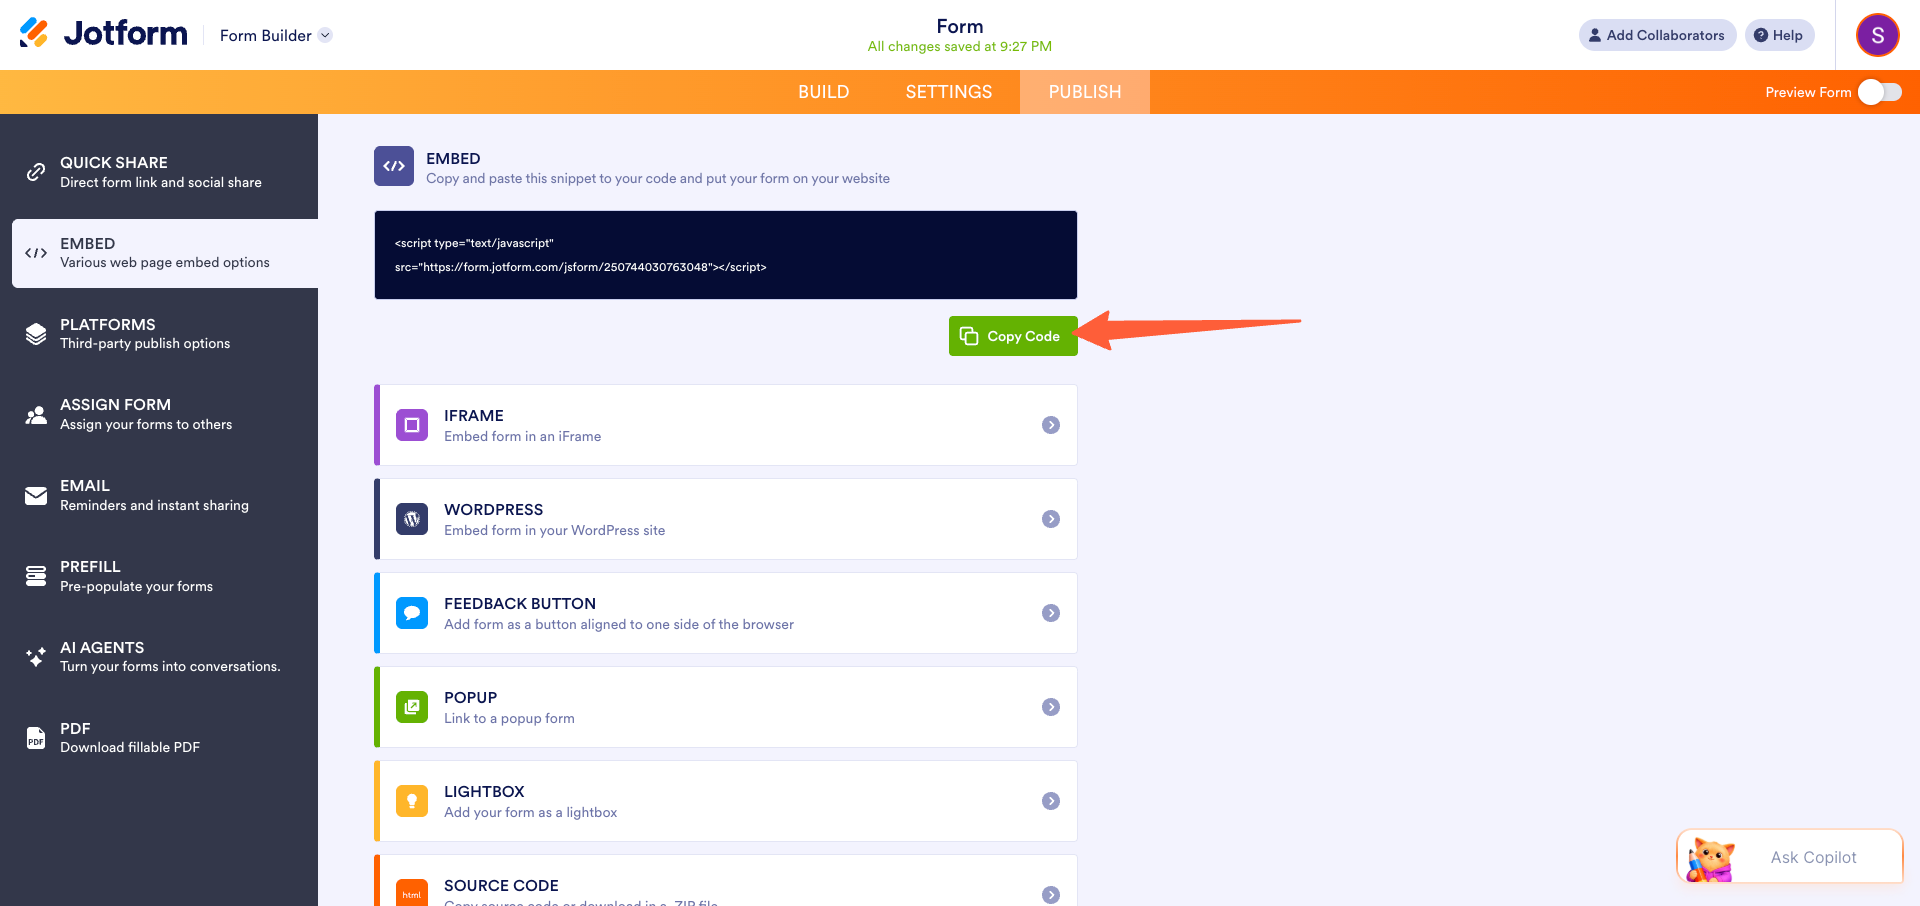Click the Form title text
The image size is (1920, 906).
[960, 26]
